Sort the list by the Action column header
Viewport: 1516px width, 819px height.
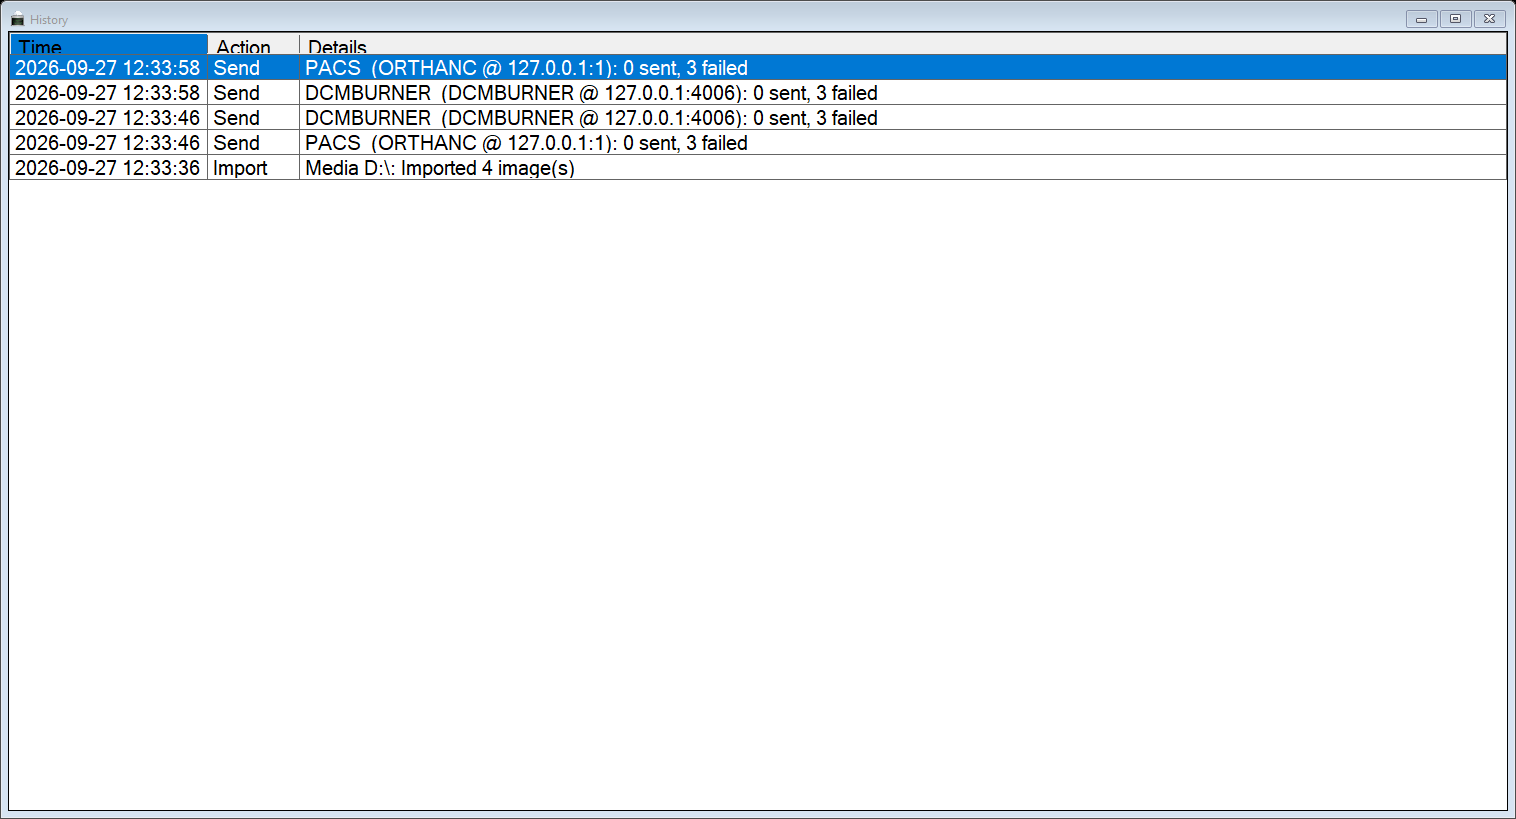click(x=254, y=45)
